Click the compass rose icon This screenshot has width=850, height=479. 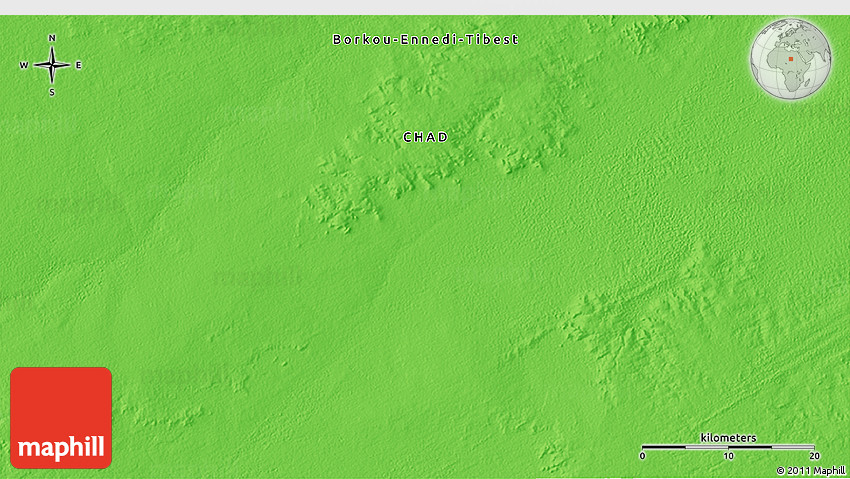pyautogui.click(x=51, y=65)
